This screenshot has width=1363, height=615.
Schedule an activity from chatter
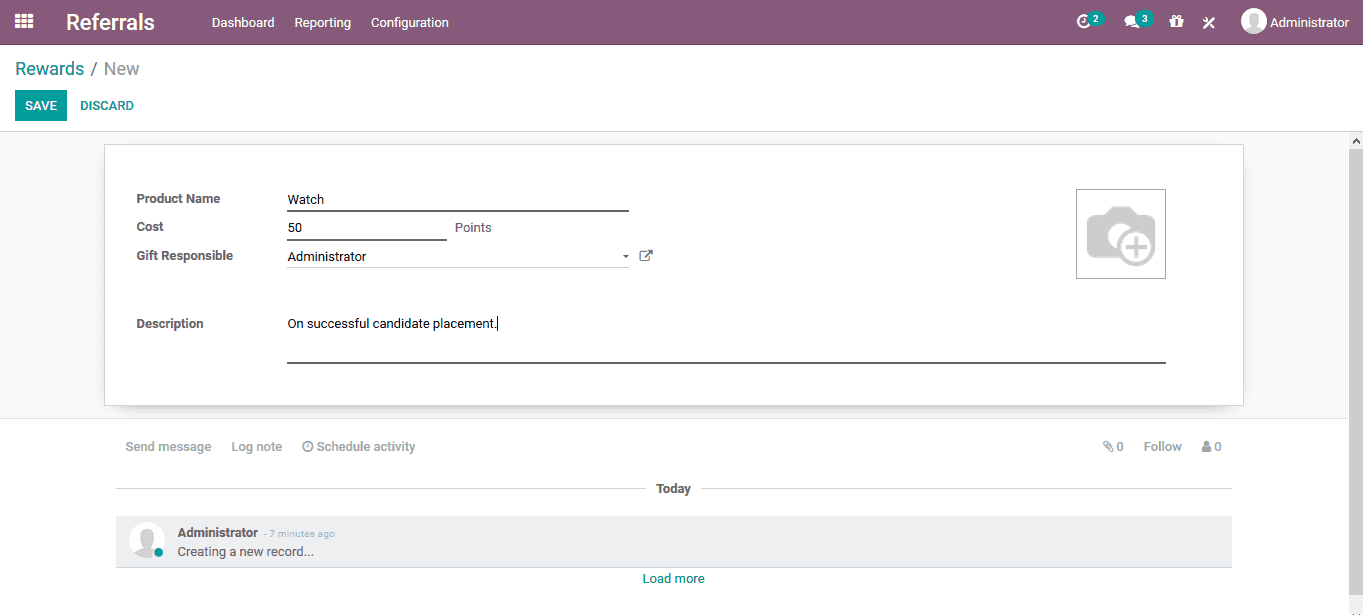359,447
